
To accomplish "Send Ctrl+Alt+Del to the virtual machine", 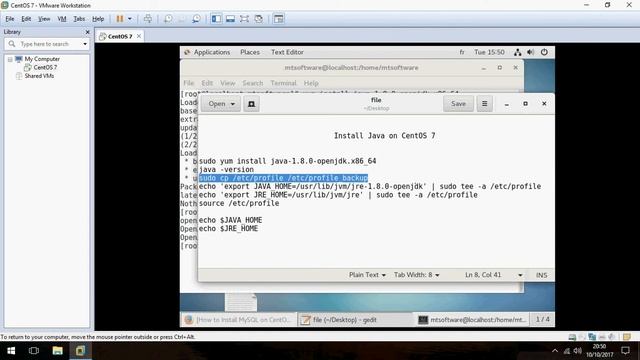I will [148, 19].
